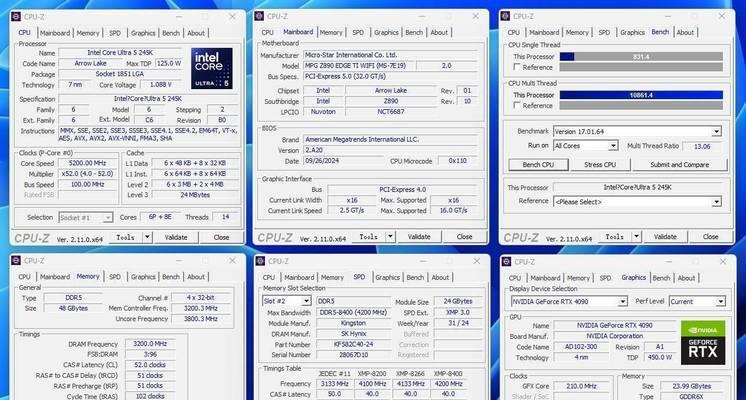This screenshot has width=746, height=400.
Task: Open Bench tab in the CPU window
Action: pos(171,33)
